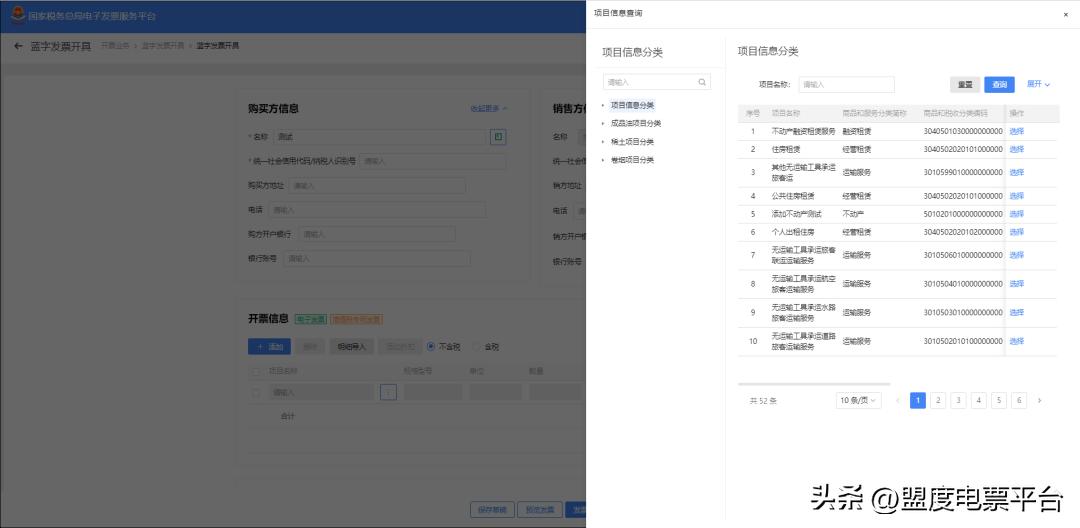Click the 融资租赁 category cell

point(857,131)
